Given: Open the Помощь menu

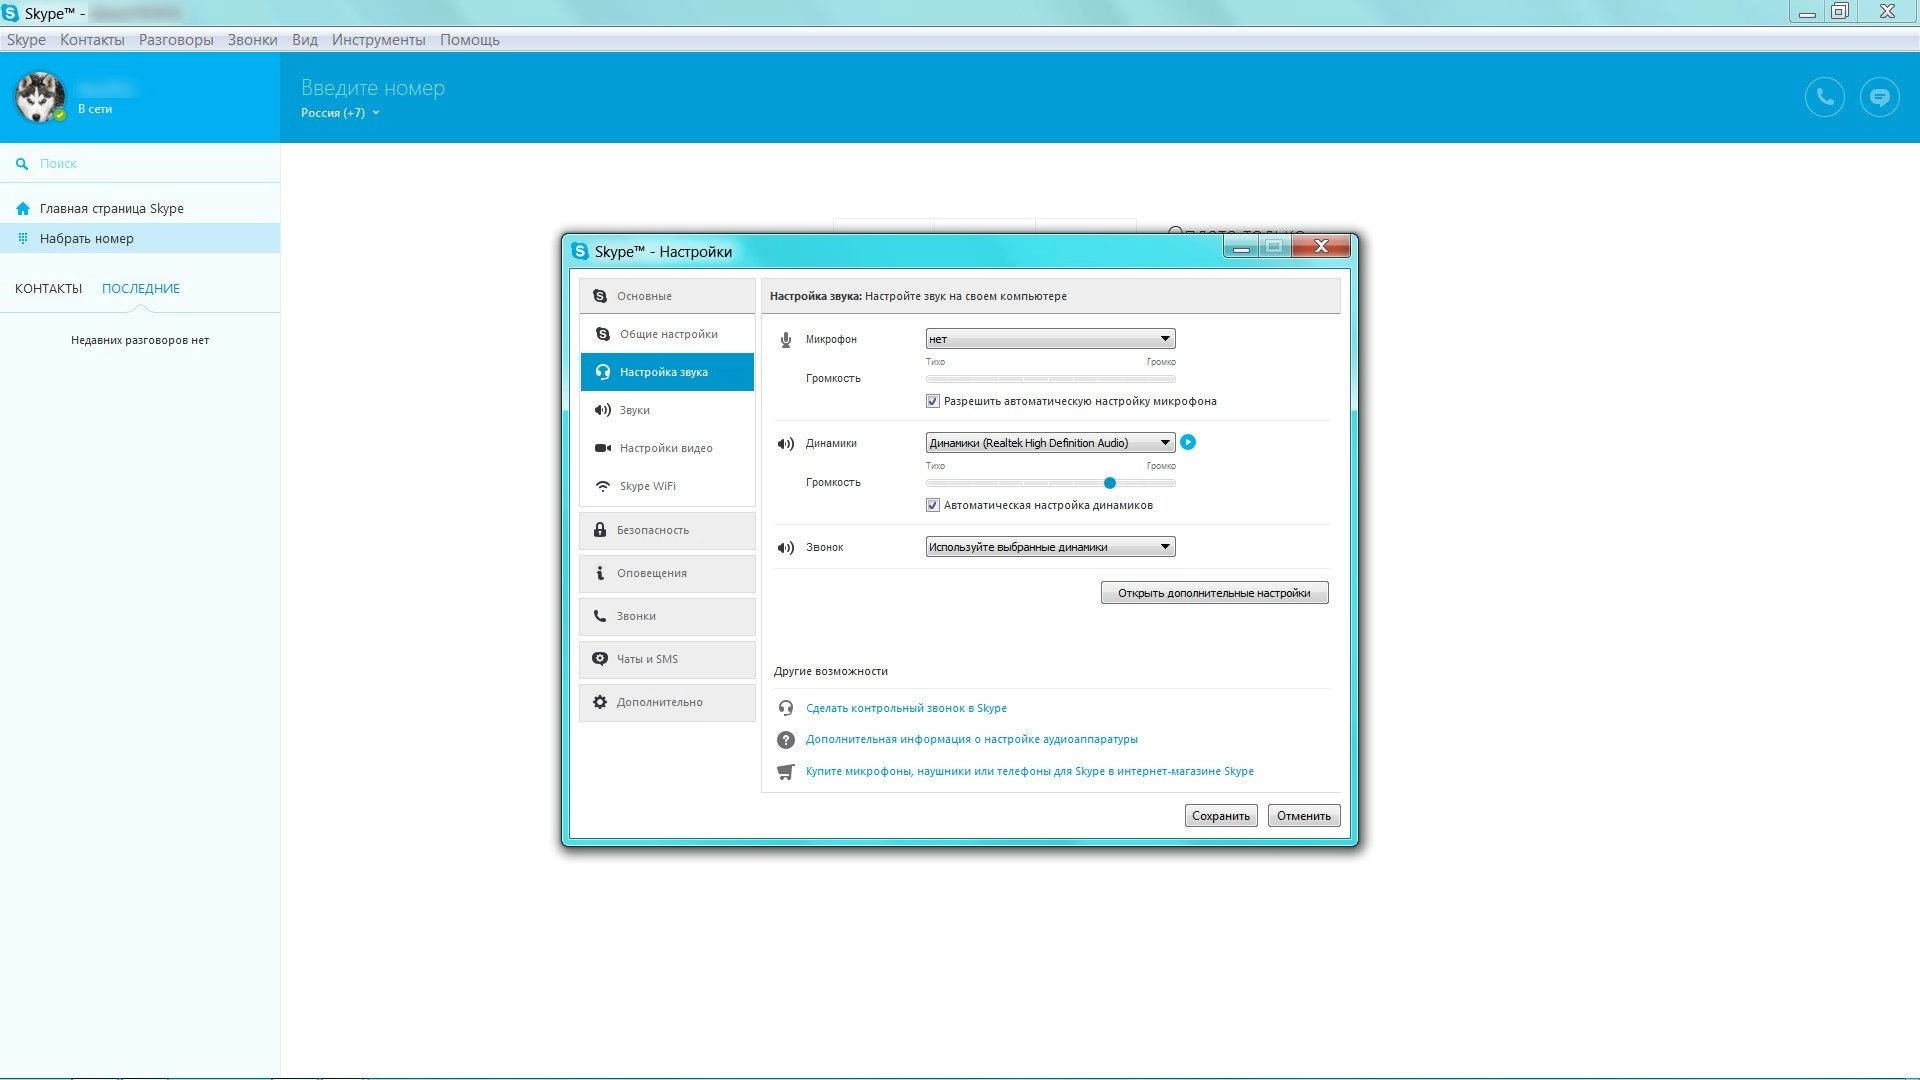Looking at the screenshot, I should point(470,40).
